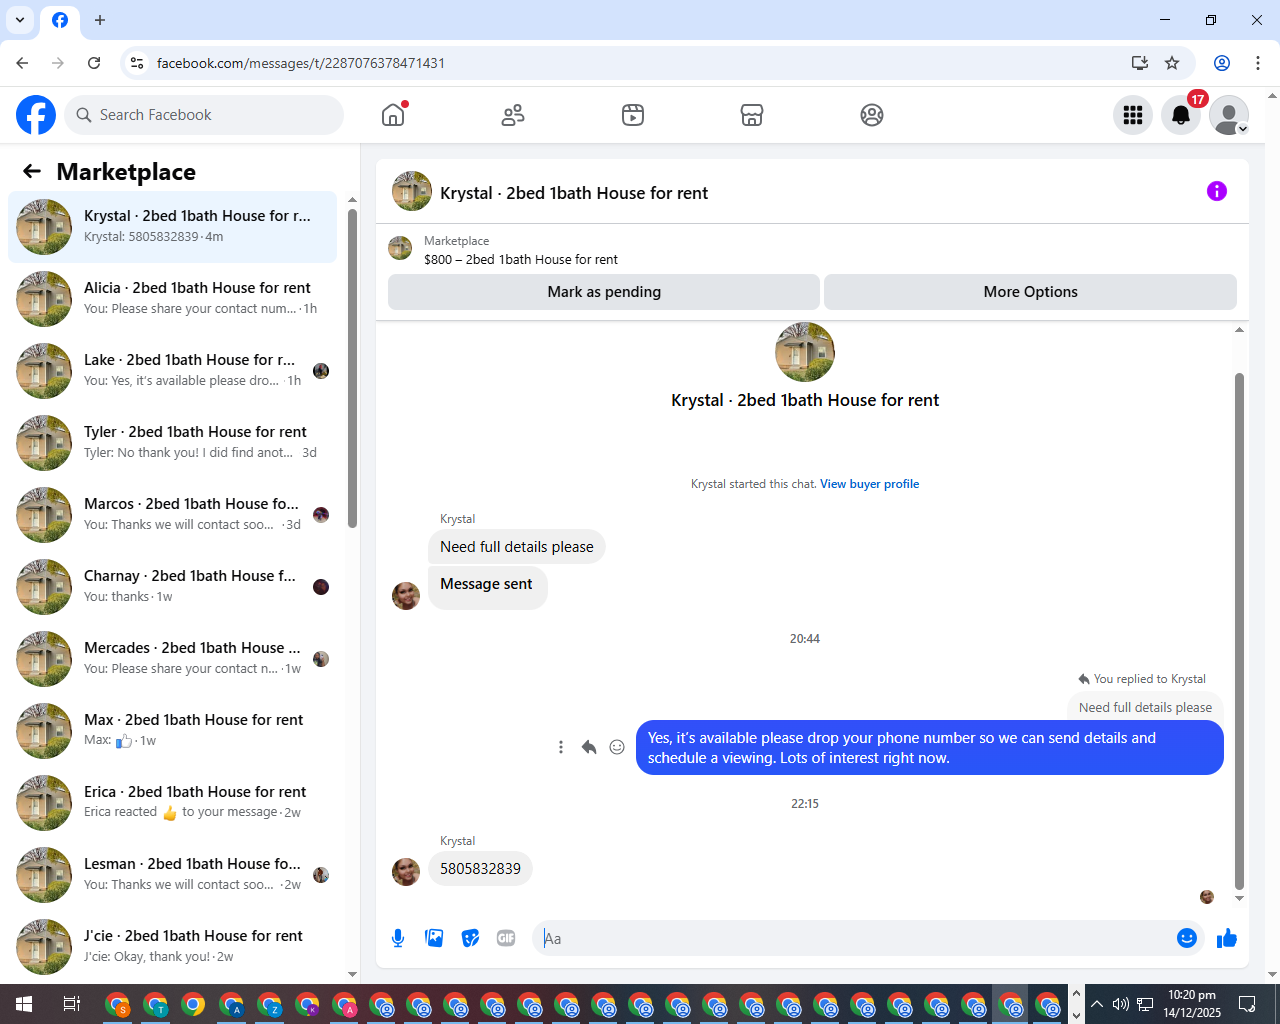Open Krystal conversation in the list

172,227
